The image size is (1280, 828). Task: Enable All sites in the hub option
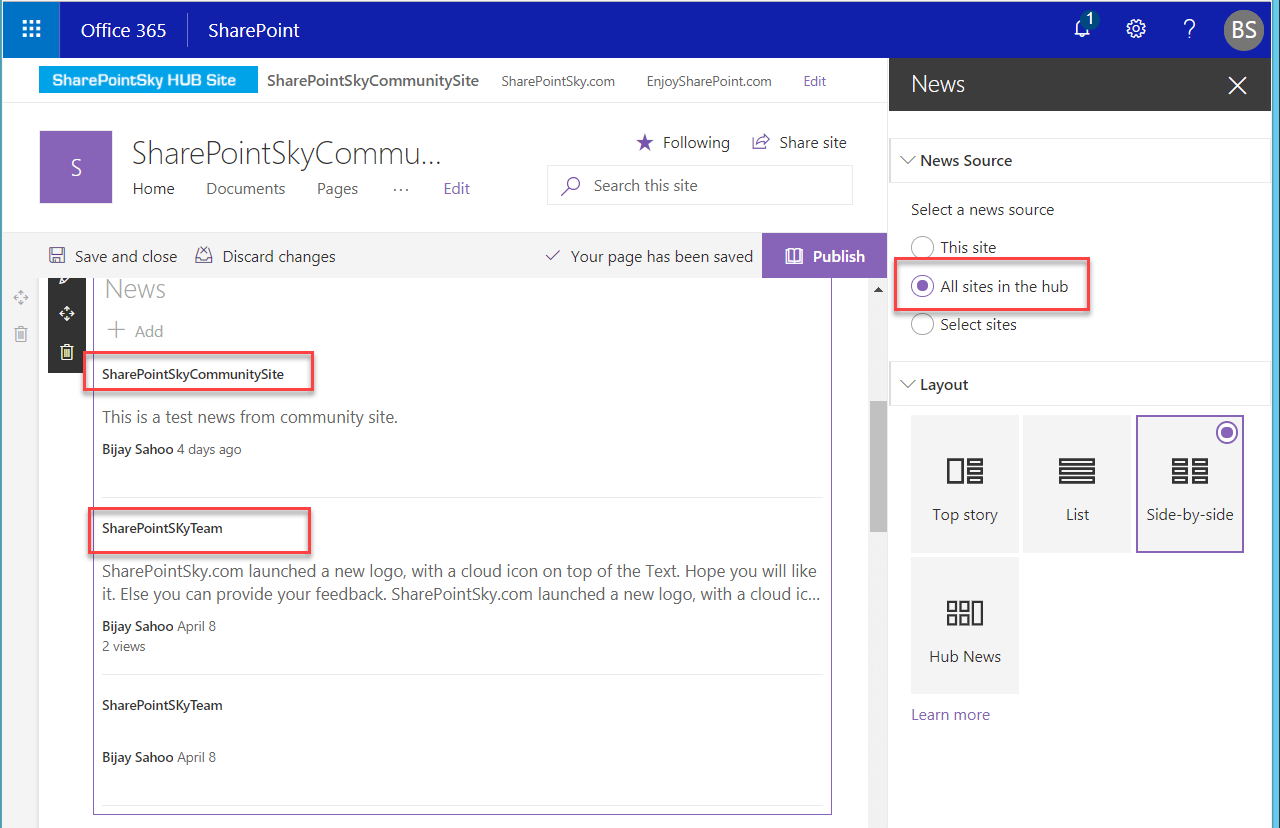tap(921, 286)
